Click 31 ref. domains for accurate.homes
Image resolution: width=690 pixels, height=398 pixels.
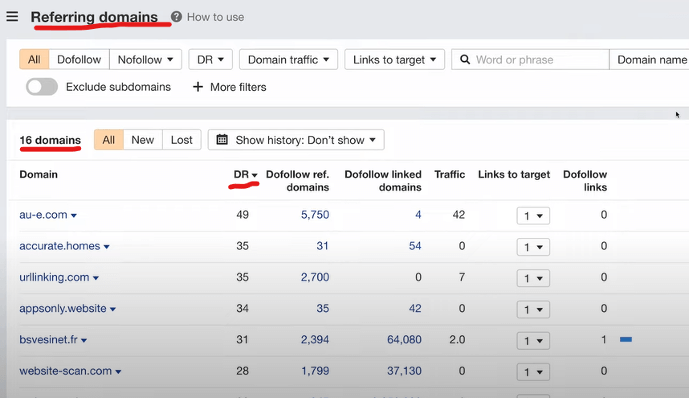323,246
